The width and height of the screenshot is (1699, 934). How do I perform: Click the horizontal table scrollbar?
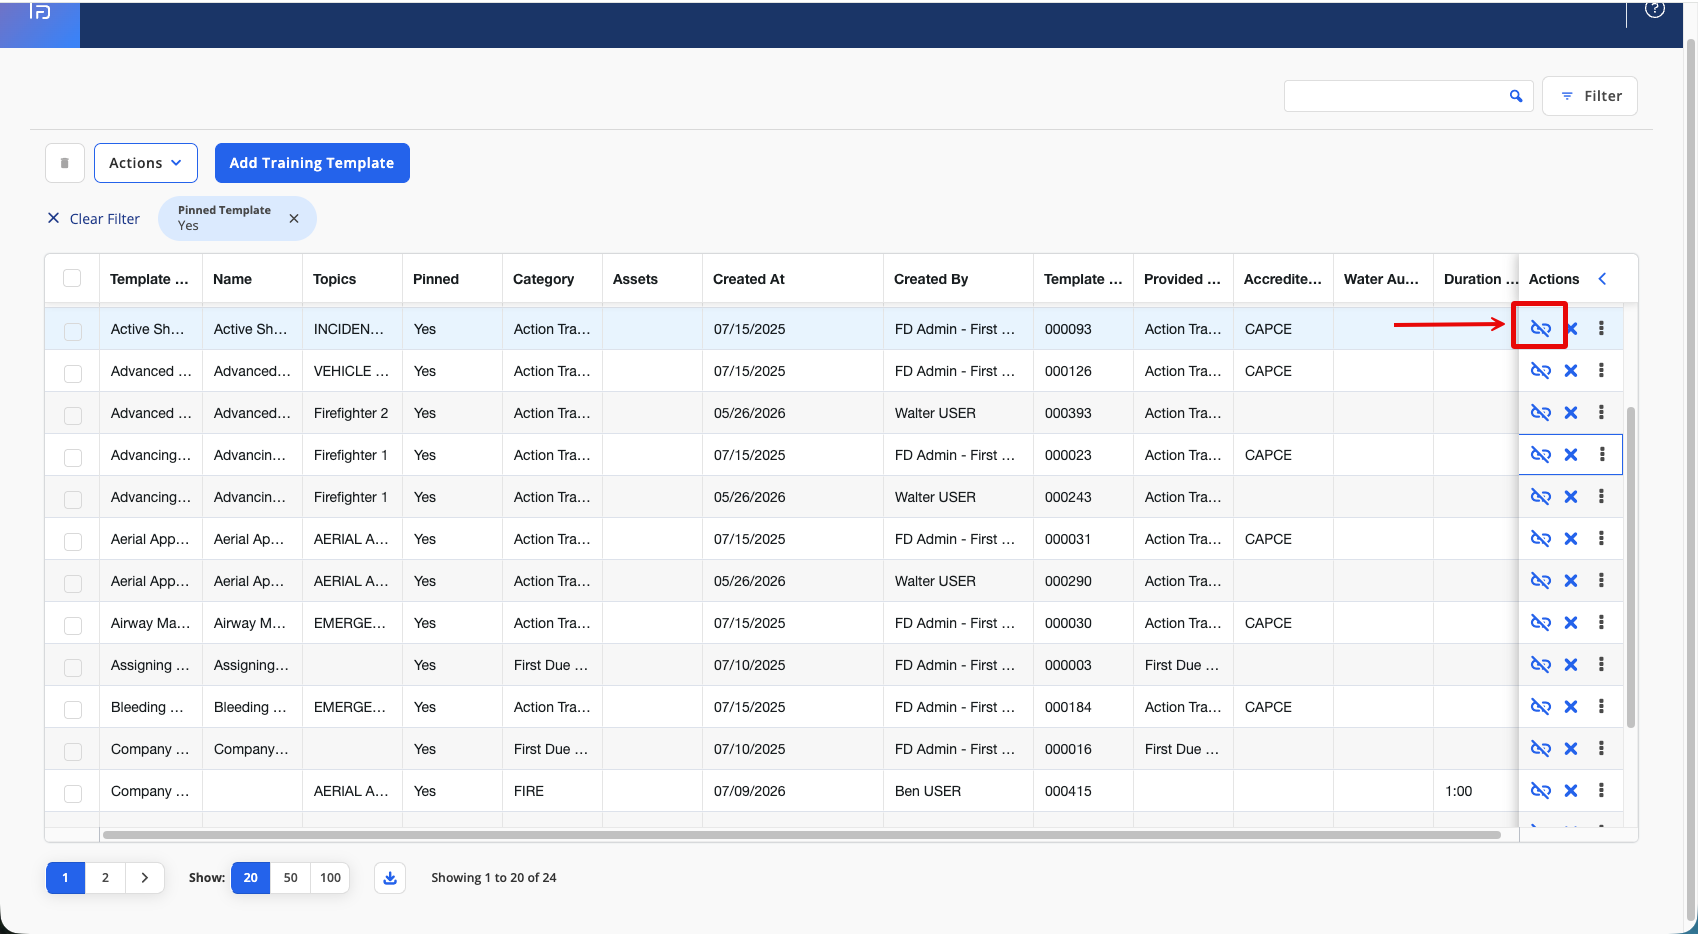click(801, 835)
